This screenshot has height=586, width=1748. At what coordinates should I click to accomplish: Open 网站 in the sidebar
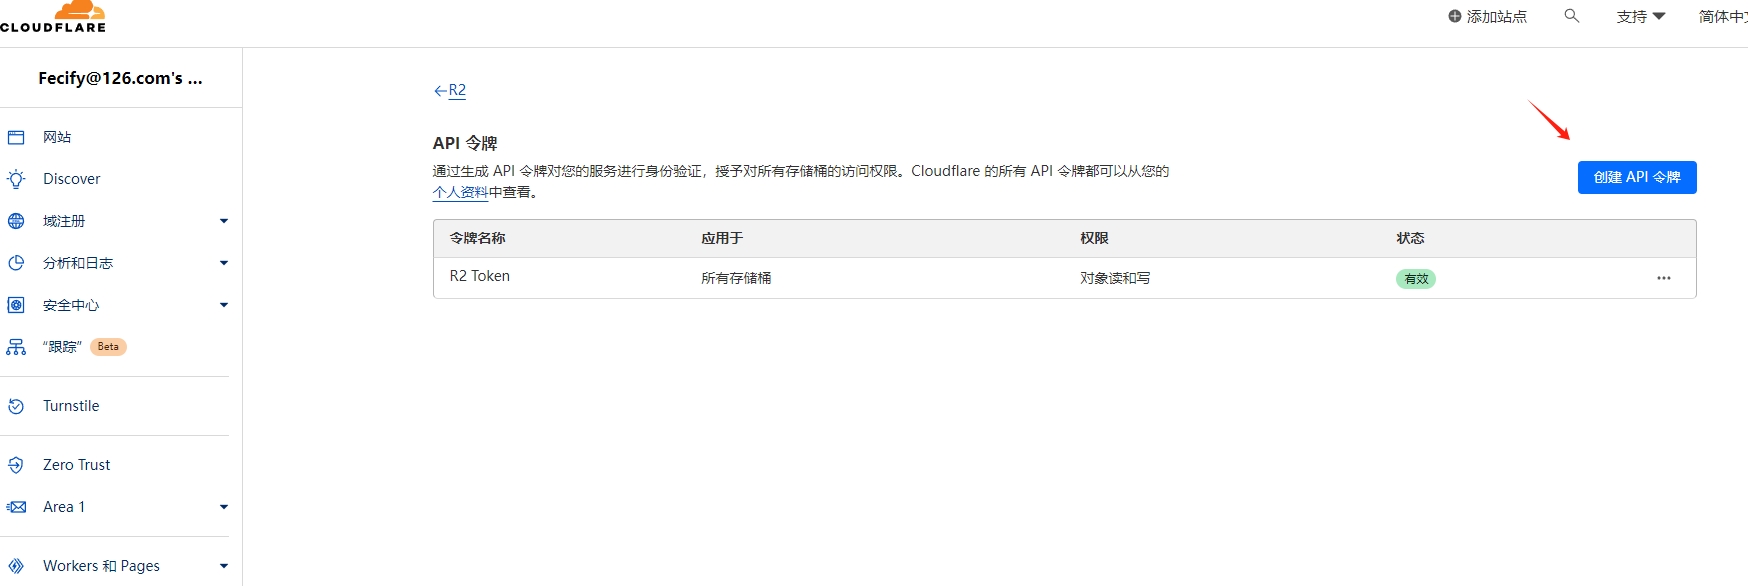pyautogui.click(x=57, y=137)
